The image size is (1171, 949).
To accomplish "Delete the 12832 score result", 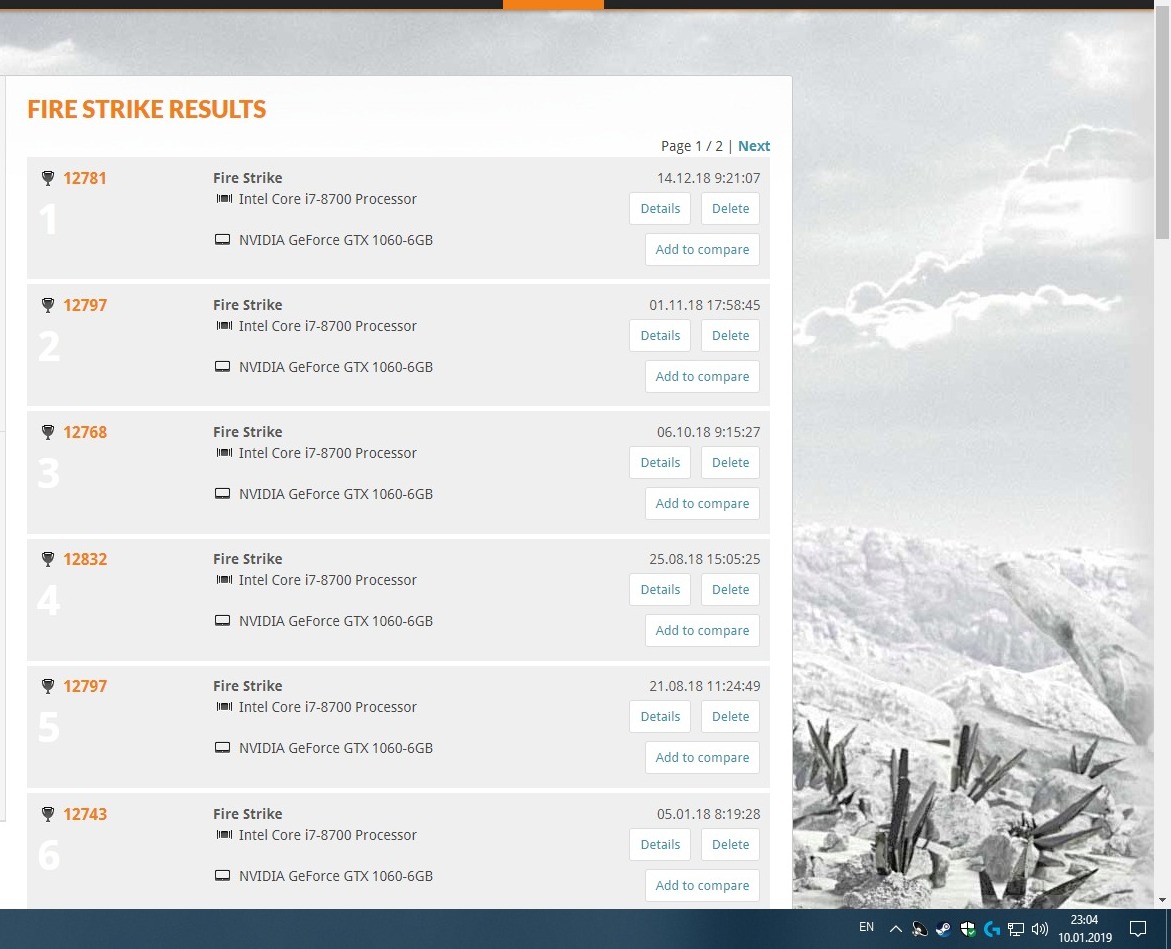I will pos(730,589).
